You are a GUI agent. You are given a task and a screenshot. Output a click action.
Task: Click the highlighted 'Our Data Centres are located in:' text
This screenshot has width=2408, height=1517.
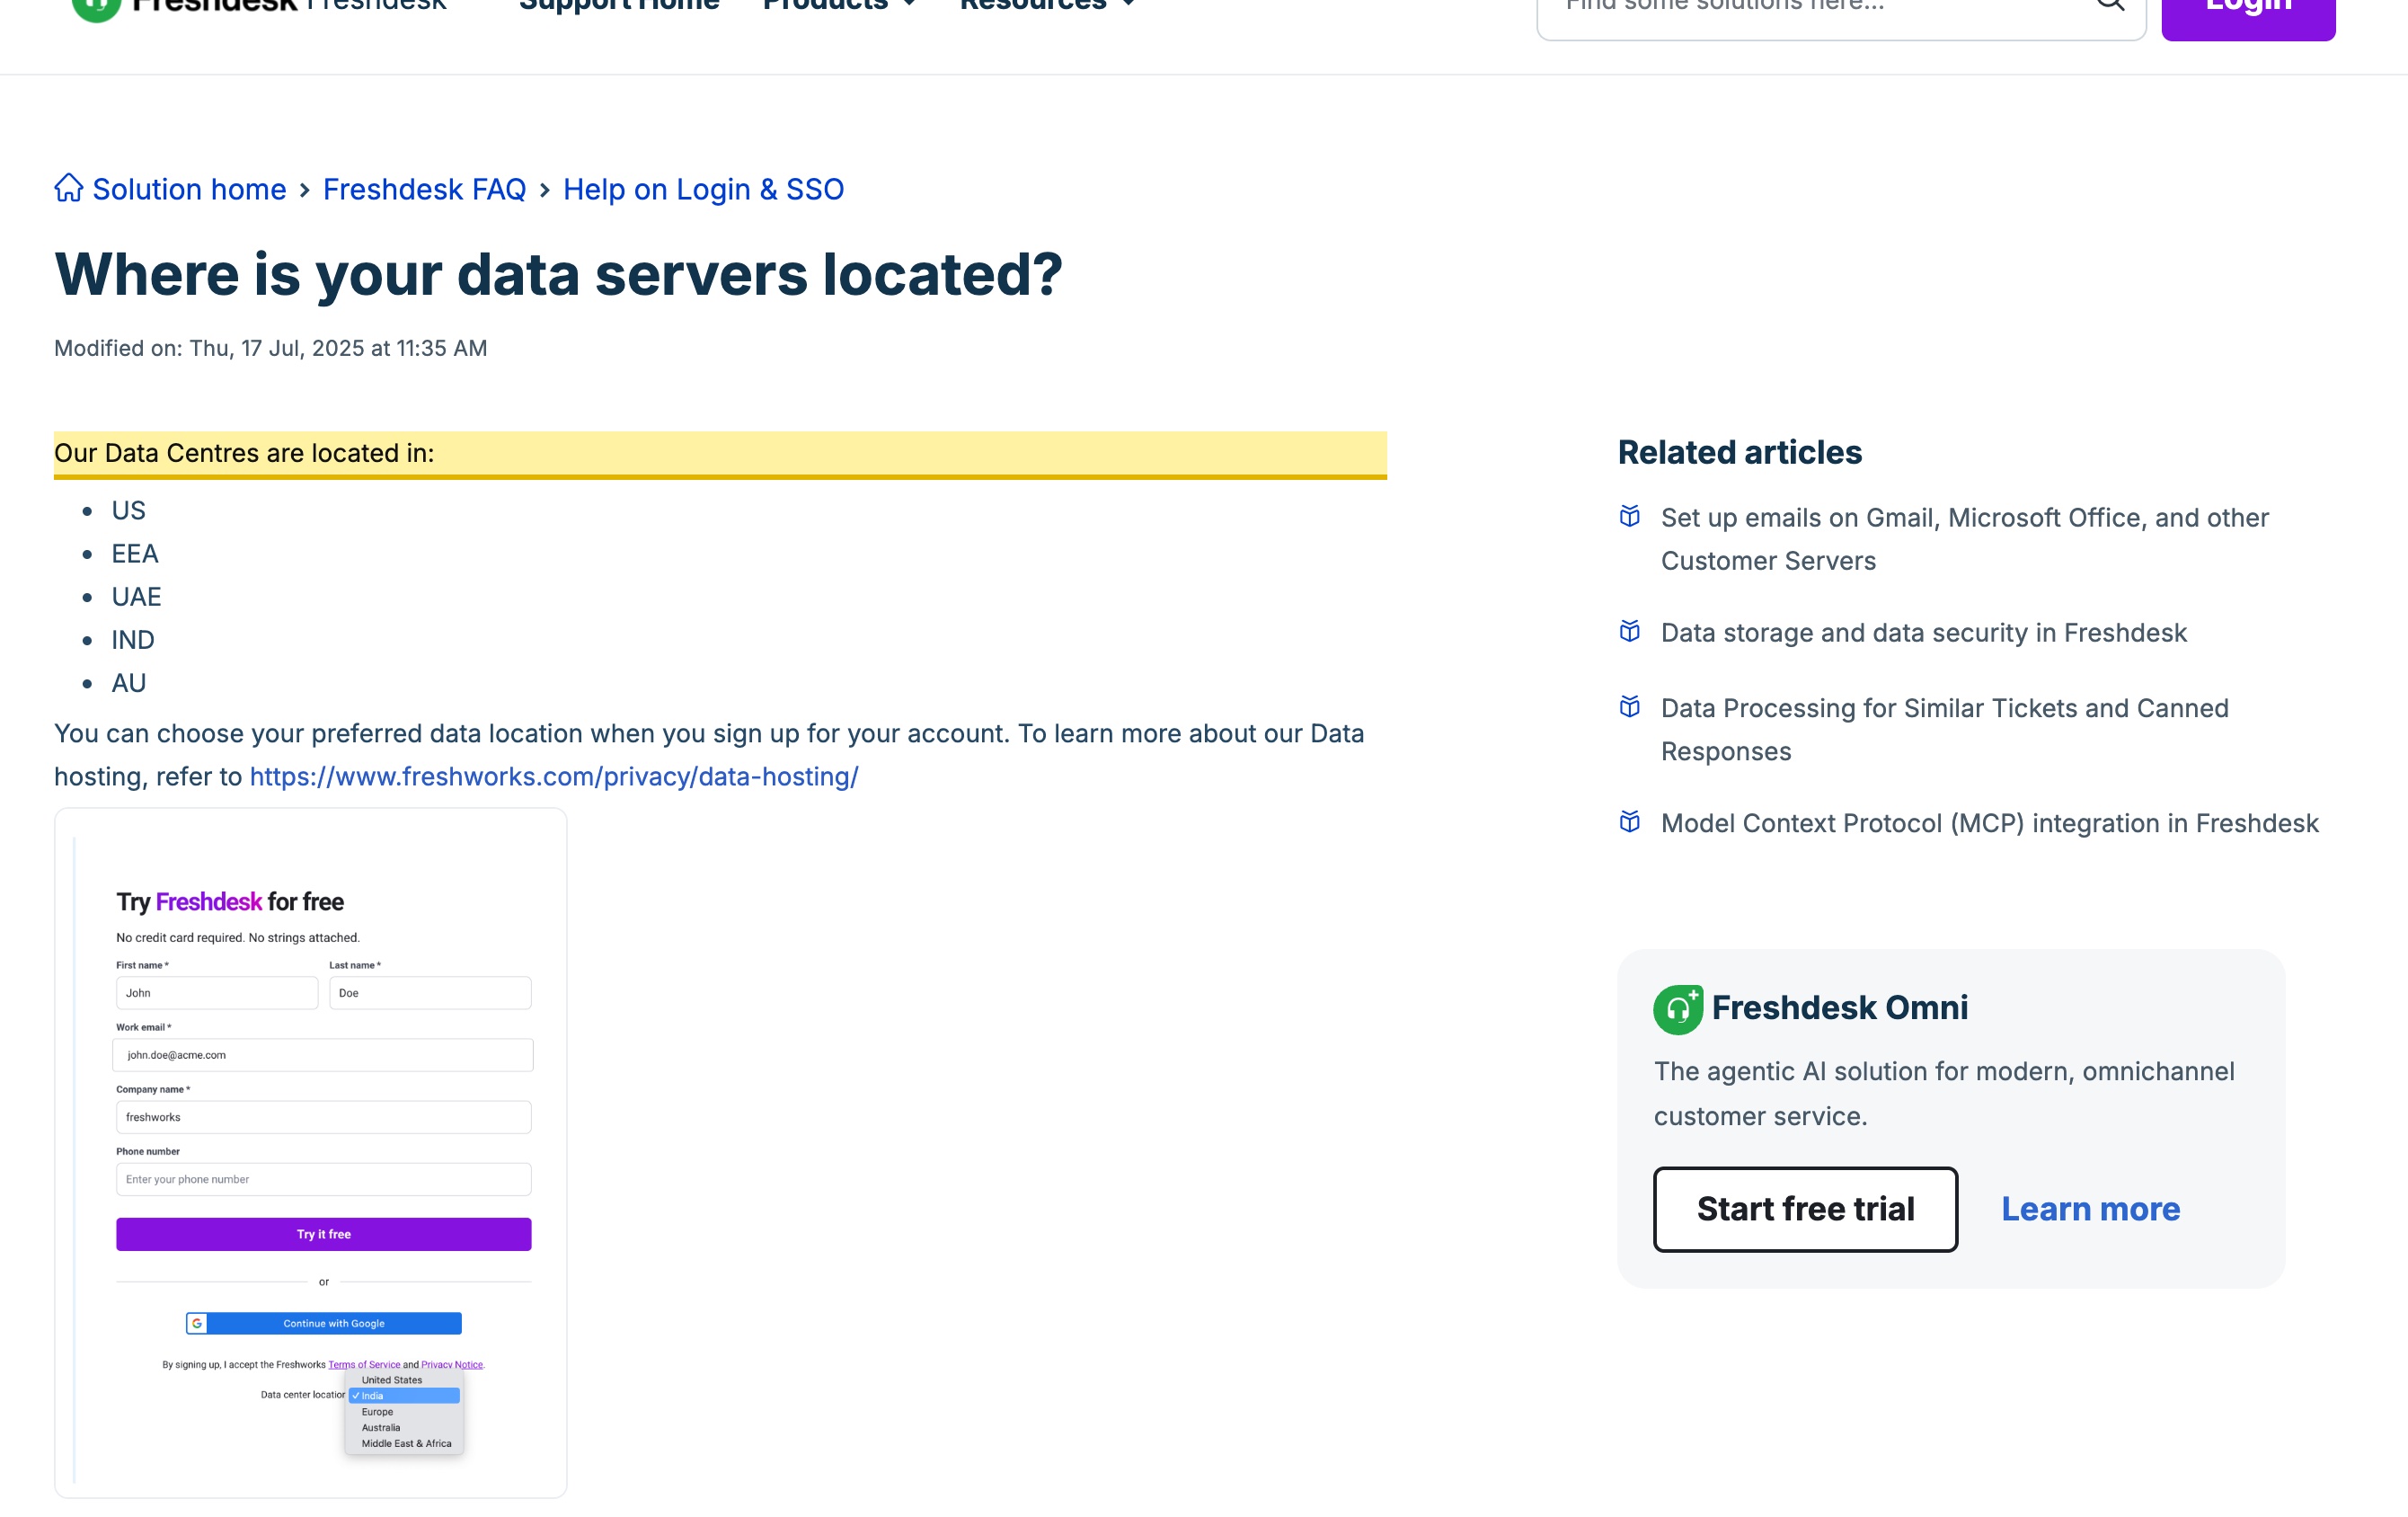(x=244, y=453)
